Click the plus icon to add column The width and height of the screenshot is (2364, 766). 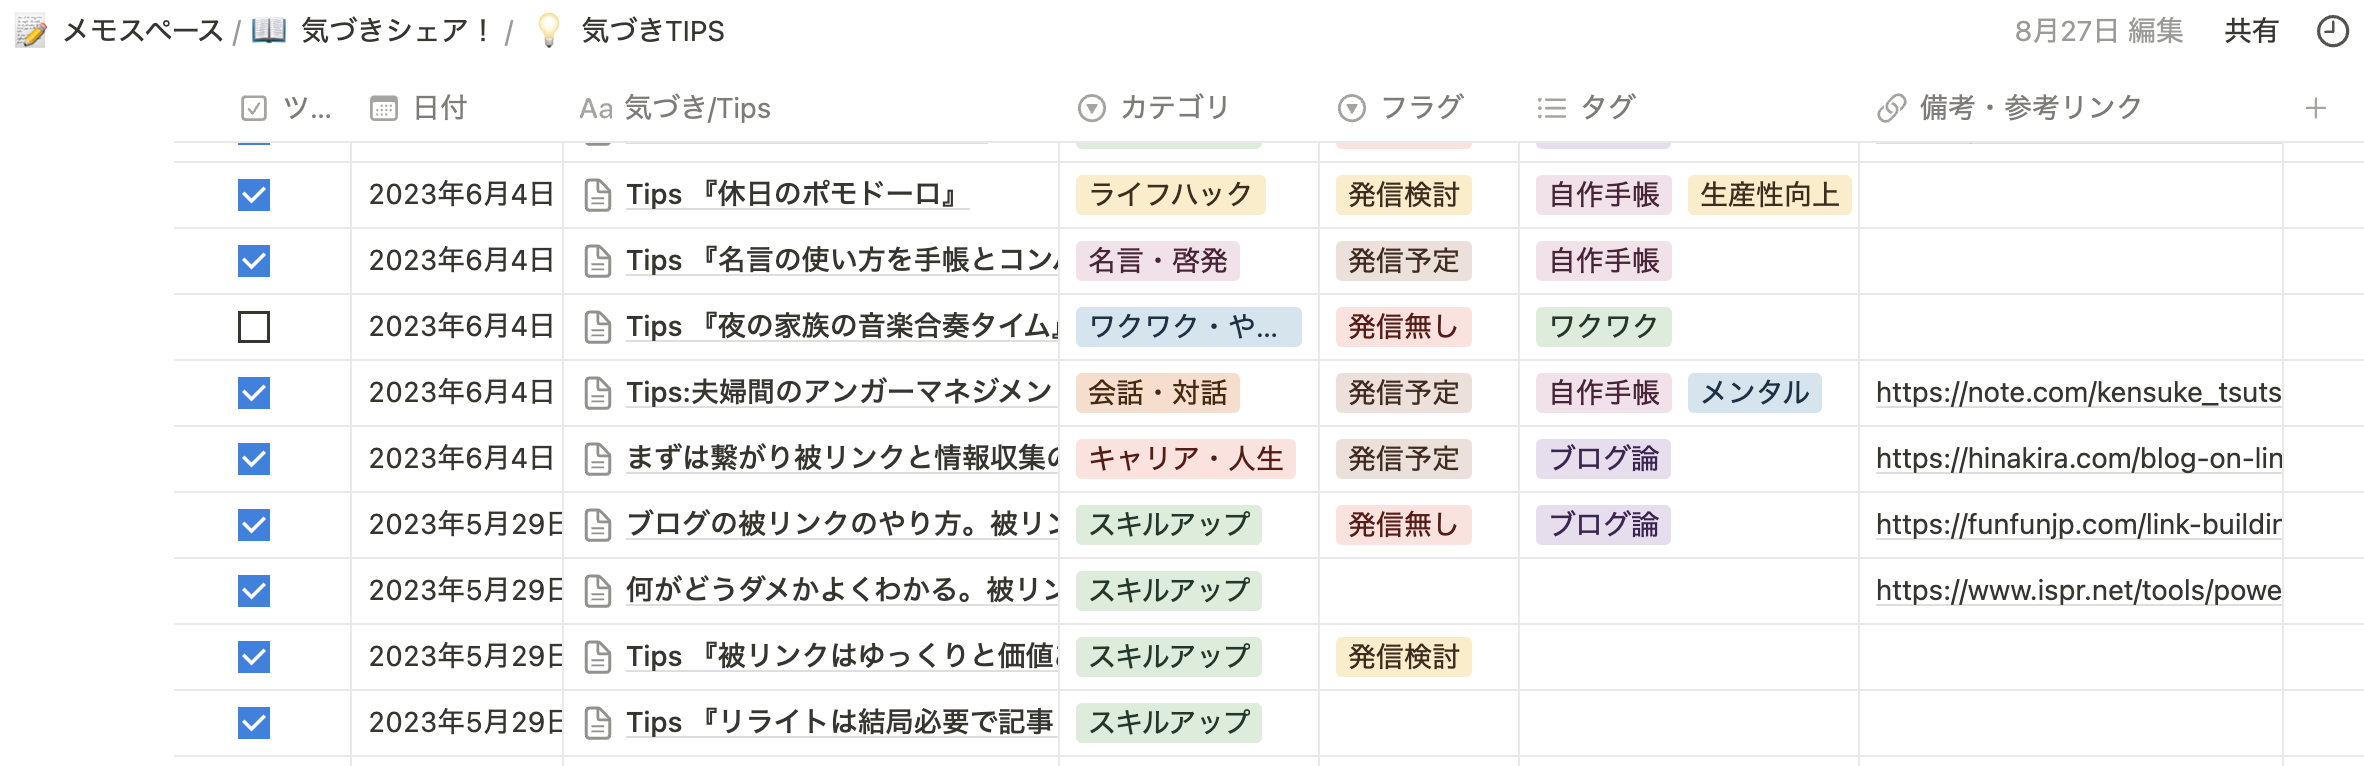2315,108
